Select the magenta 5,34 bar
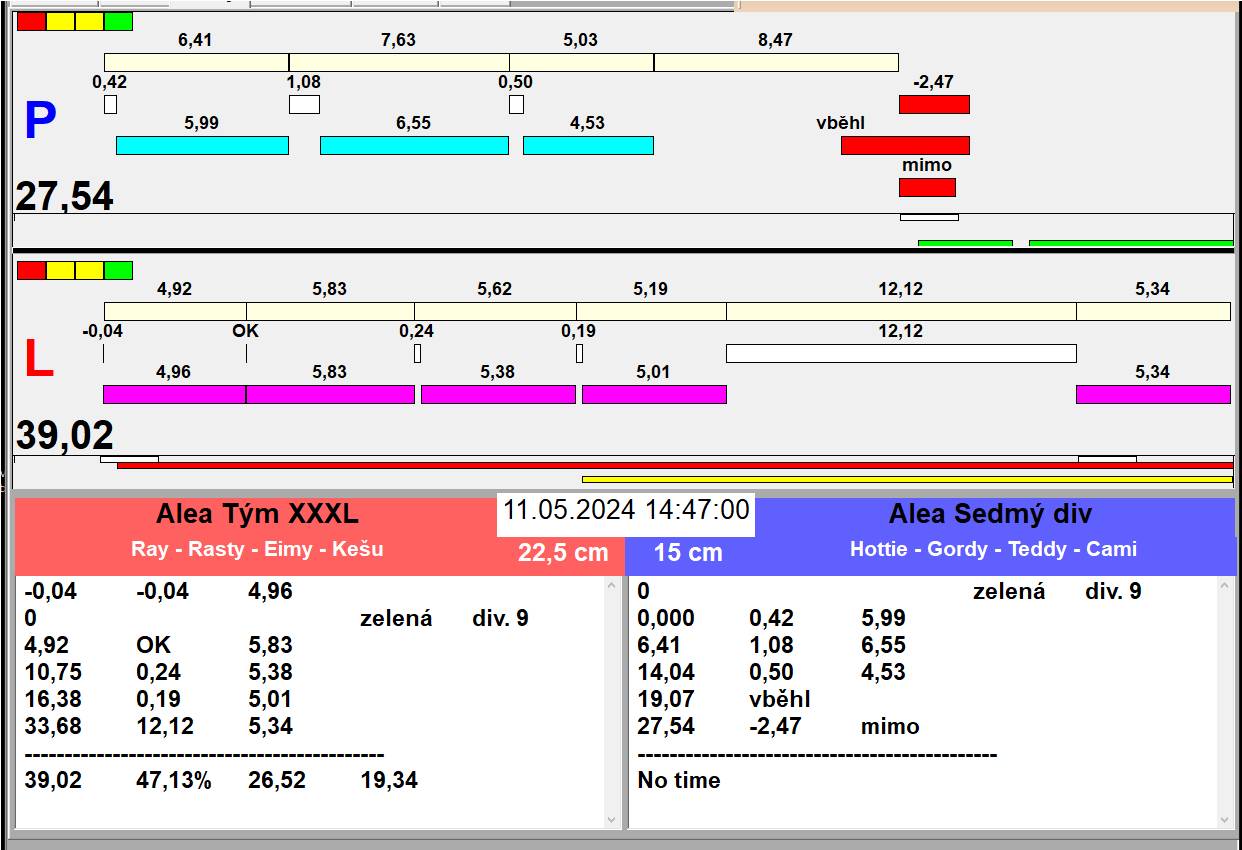Viewport: 1242px width, 850px height. coord(1153,394)
